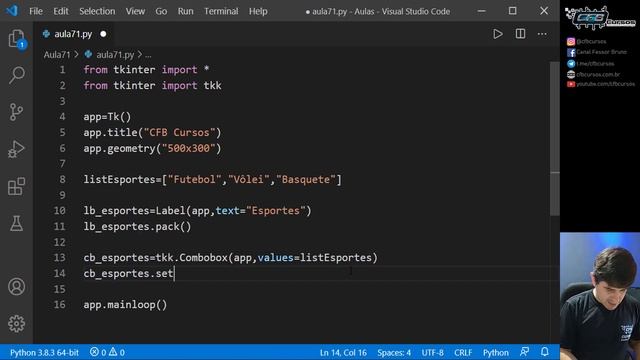Open the Source Control view
This screenshot has height=360, width=640.
click(17, 112)
